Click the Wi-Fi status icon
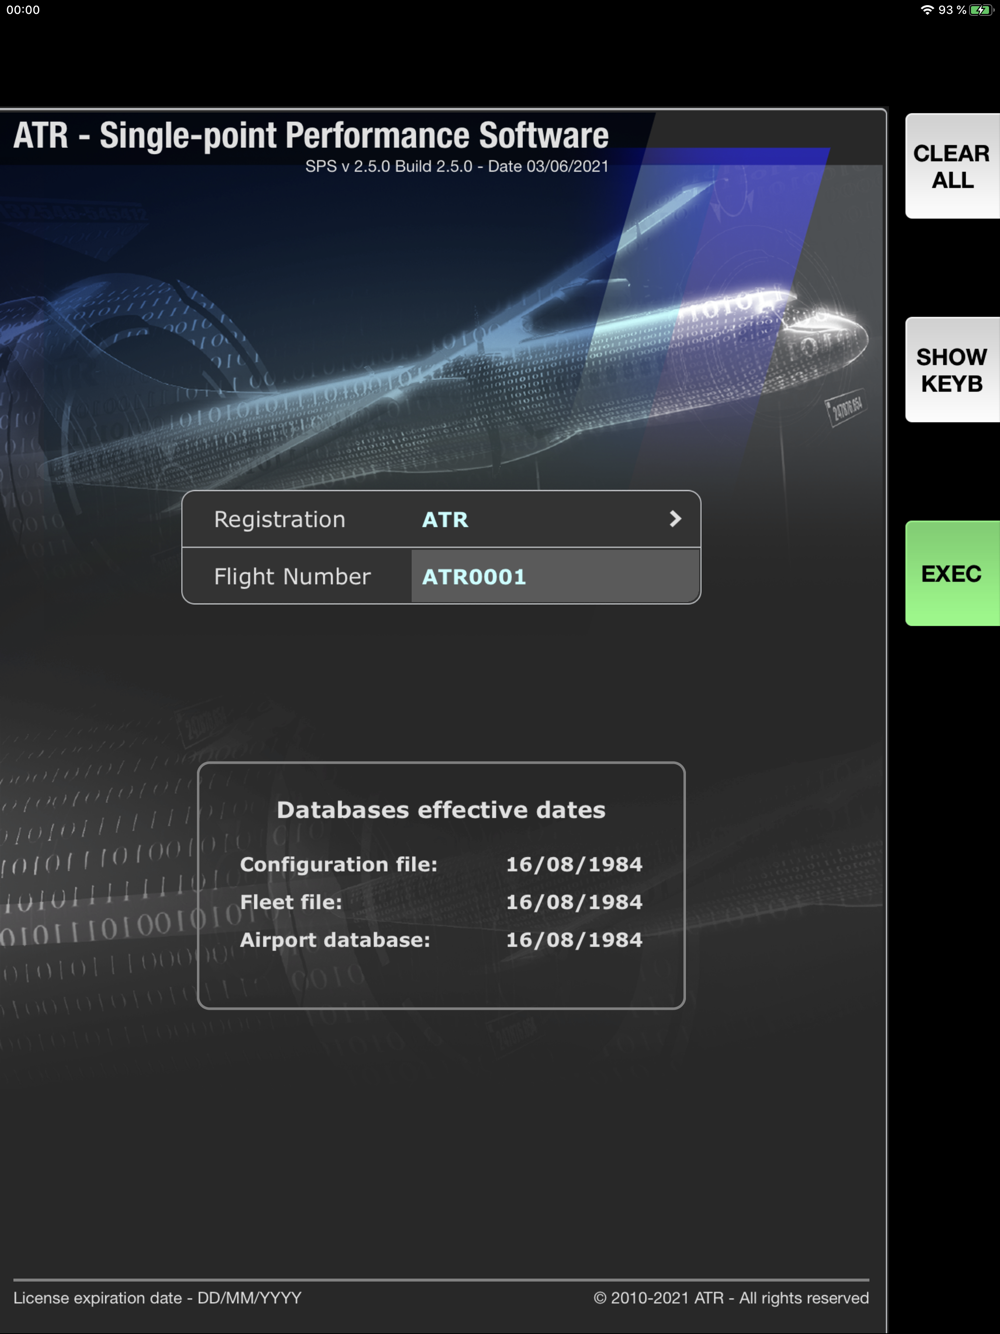1000x1334 pixels. (927, 10)
